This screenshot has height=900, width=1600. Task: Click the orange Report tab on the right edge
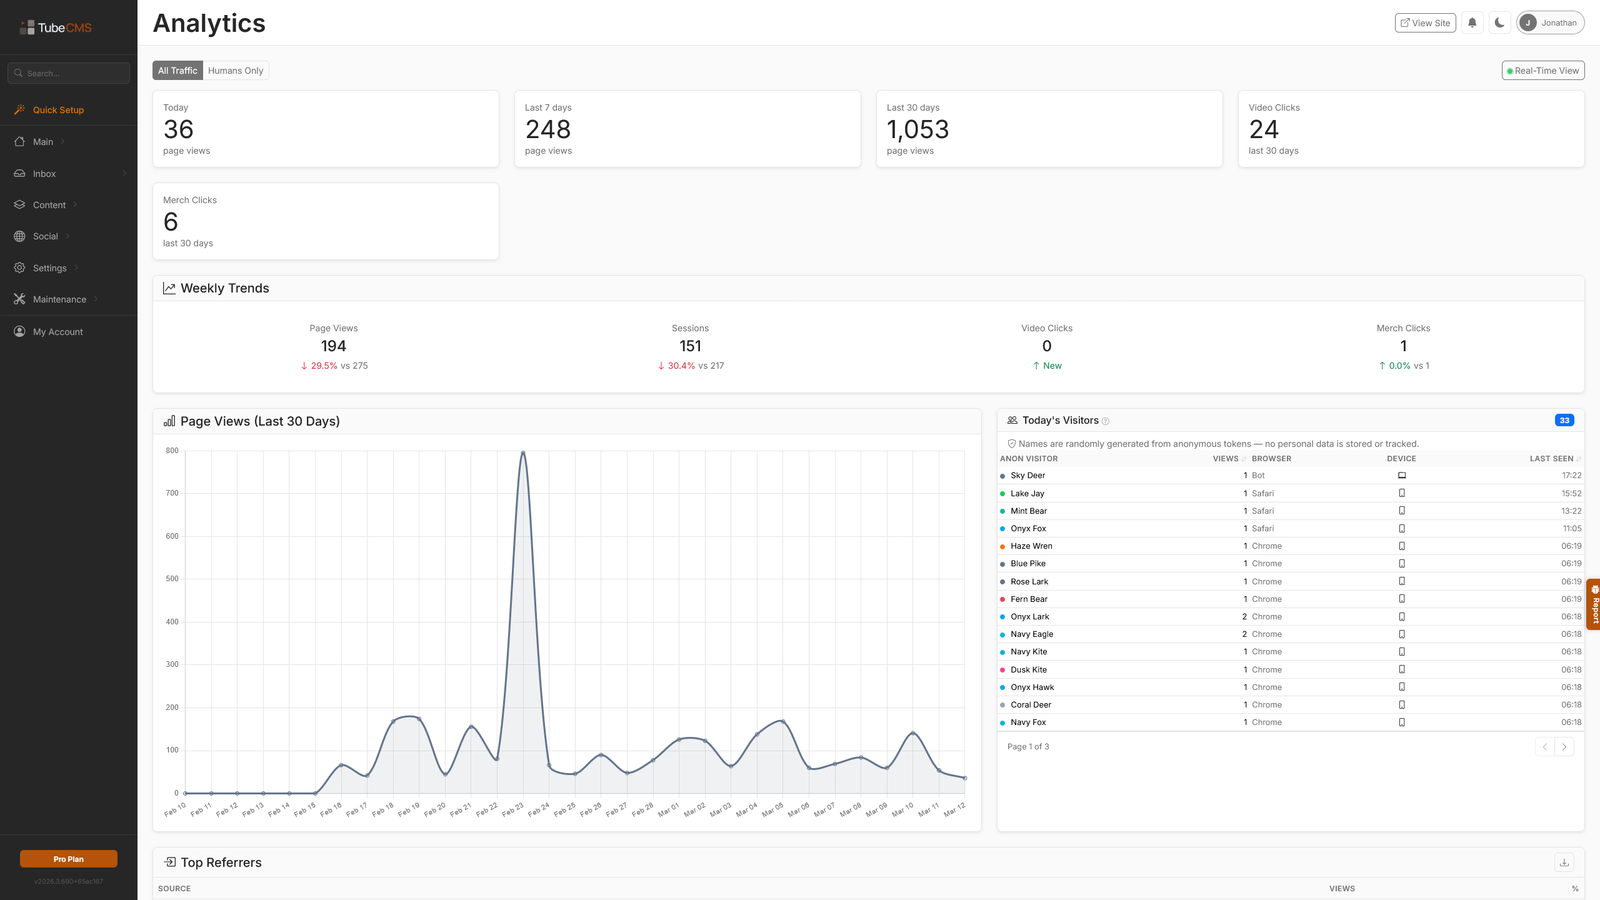pos(1594,603)
